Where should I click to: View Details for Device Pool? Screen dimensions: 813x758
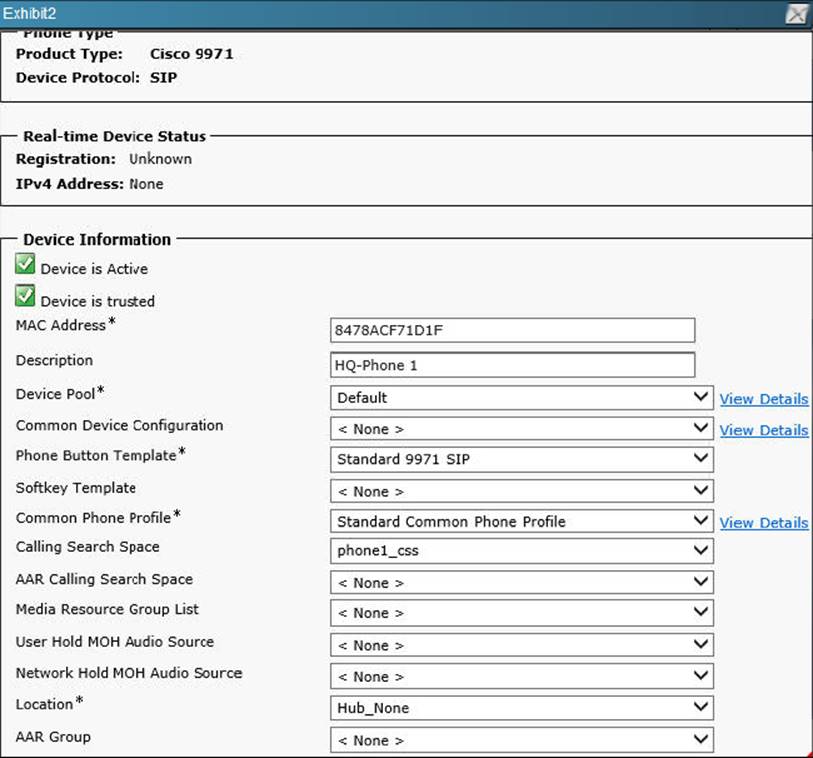[x=764, y=399]
